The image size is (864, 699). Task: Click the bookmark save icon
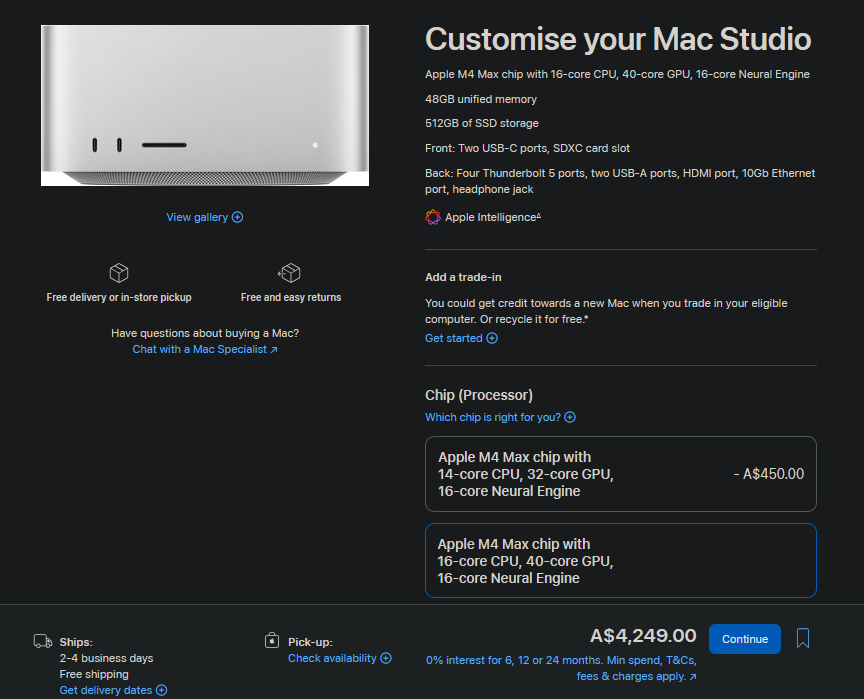tap(803, 638)
